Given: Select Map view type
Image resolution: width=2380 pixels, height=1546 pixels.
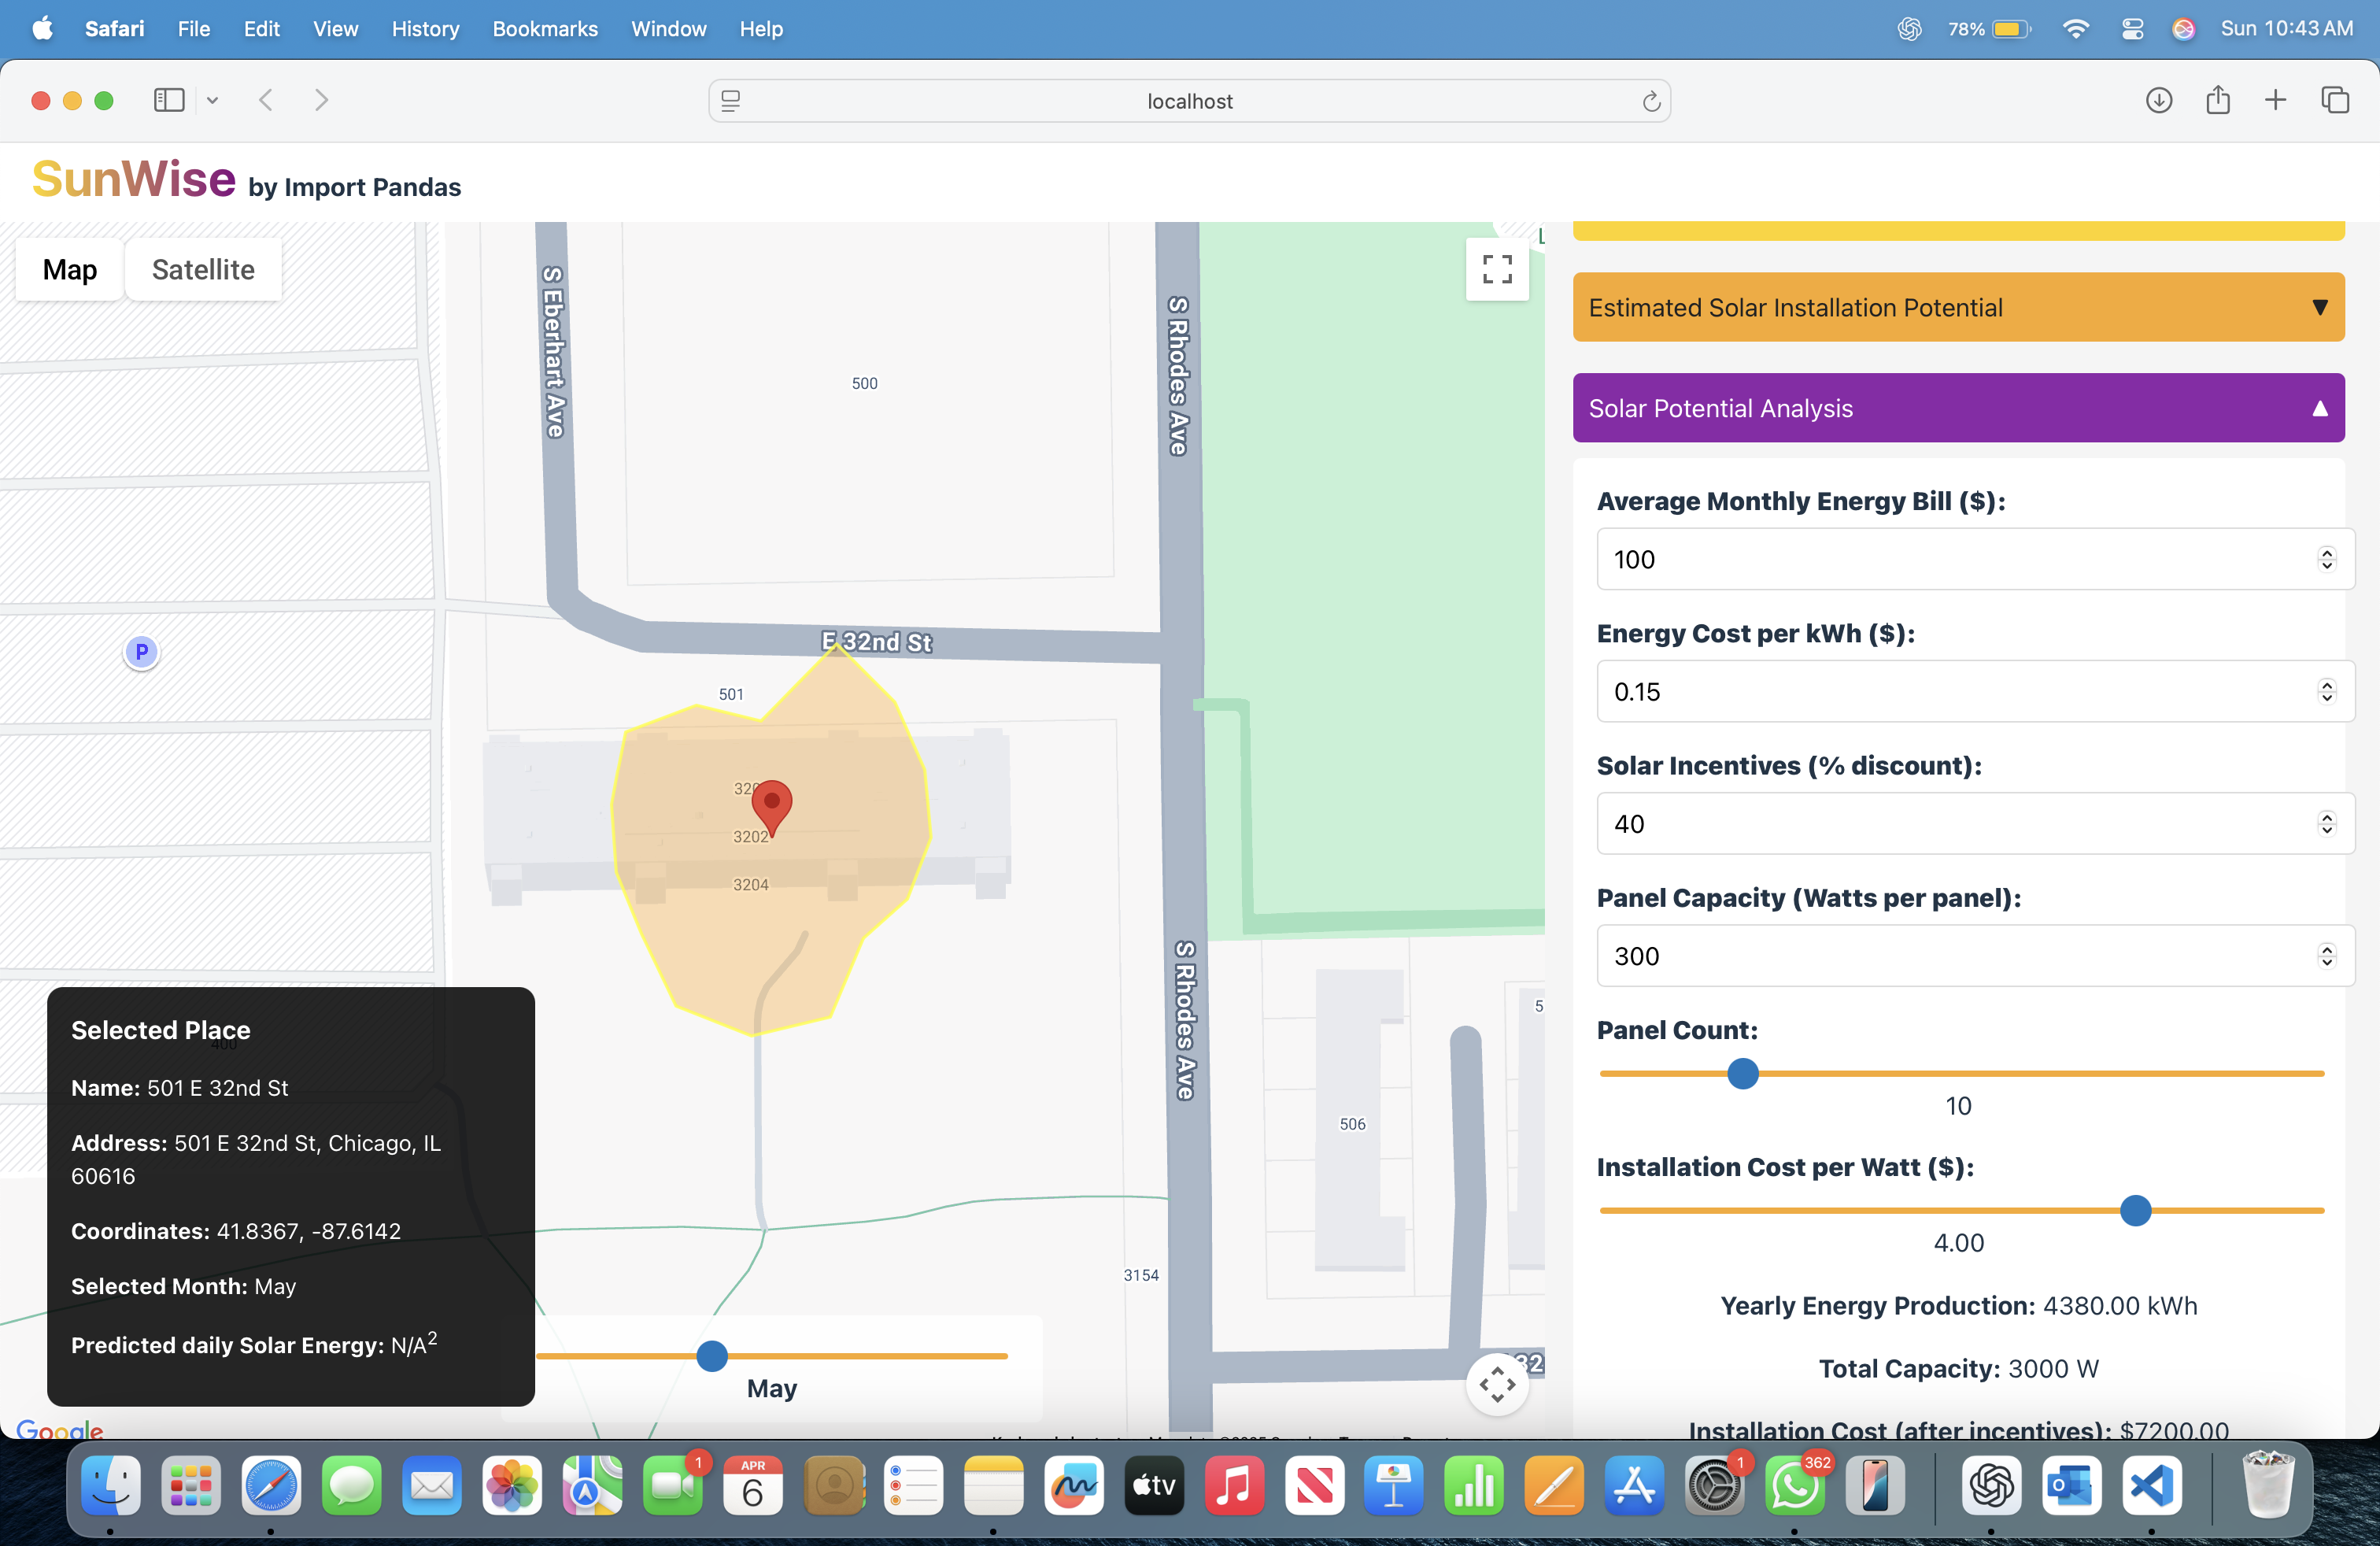Looking at the screenshot, I should point(70,269).
